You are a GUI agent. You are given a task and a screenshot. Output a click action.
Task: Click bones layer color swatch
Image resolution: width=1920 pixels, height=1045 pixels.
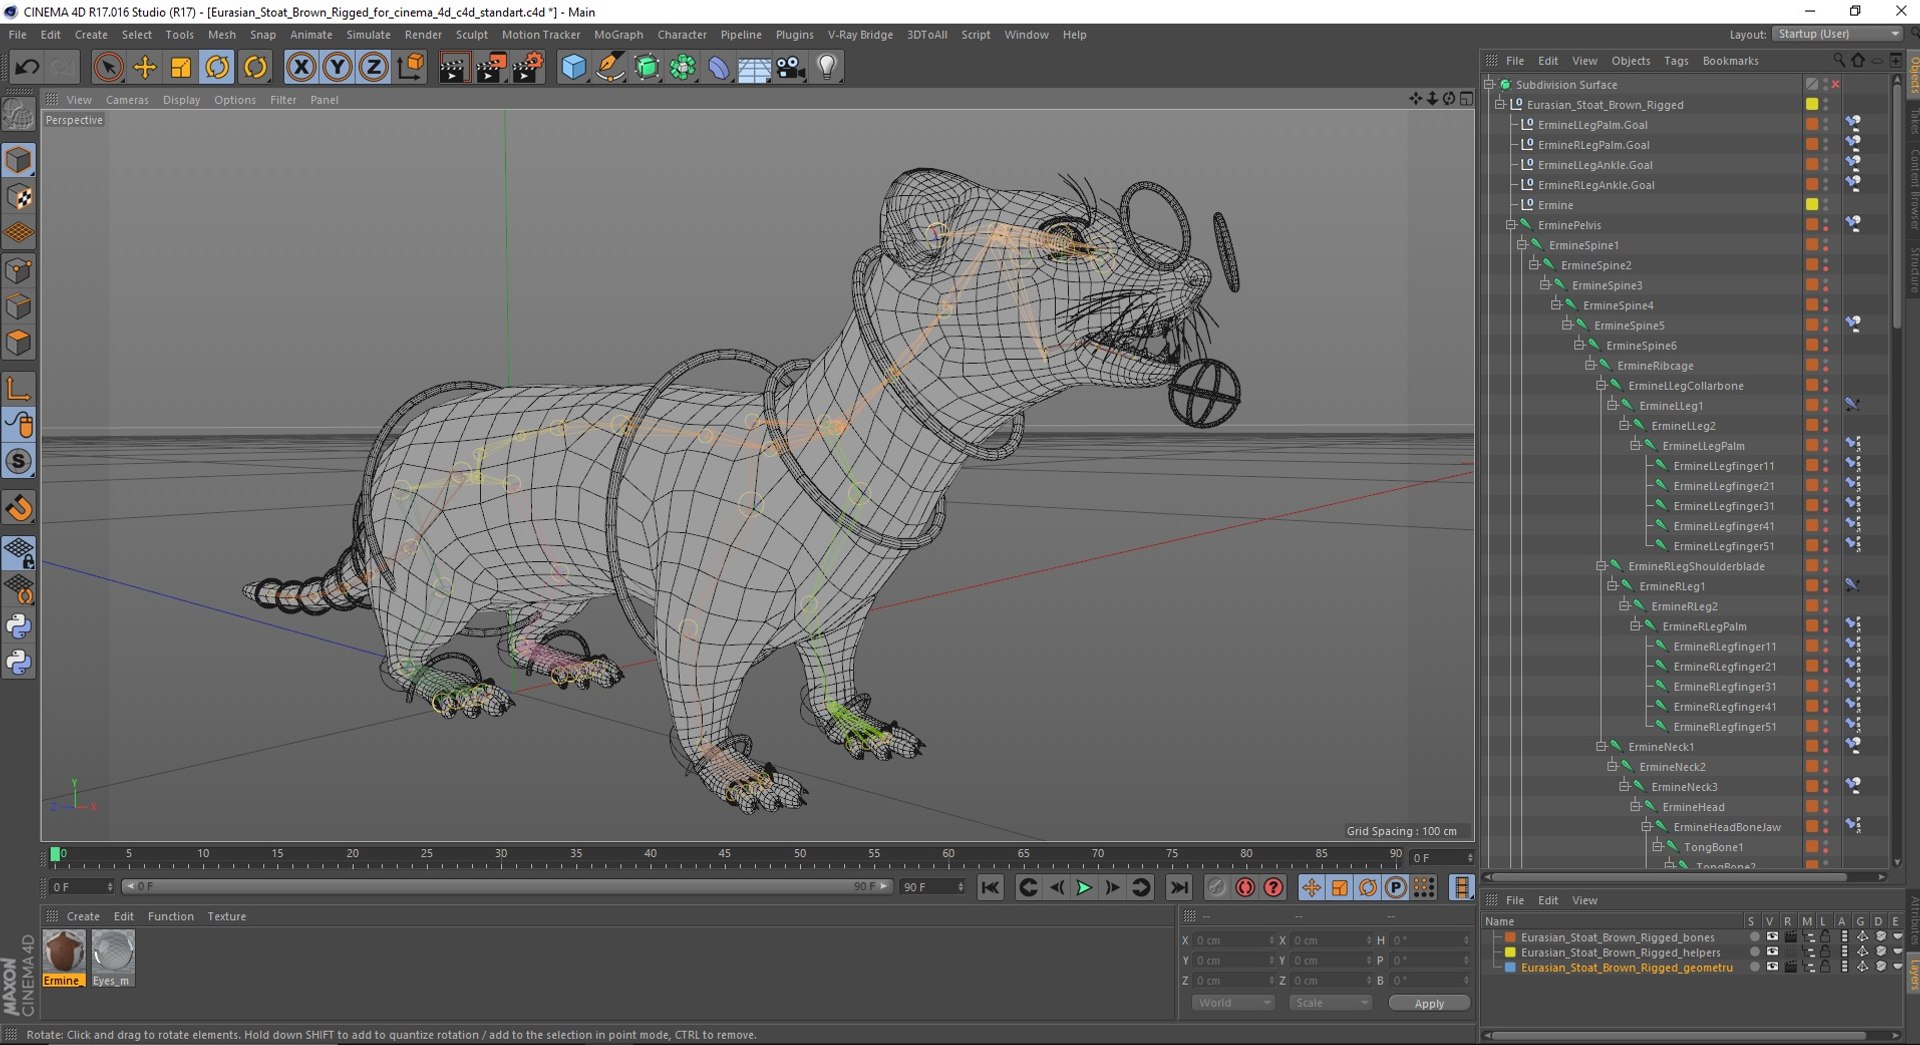pos(1510,938)
